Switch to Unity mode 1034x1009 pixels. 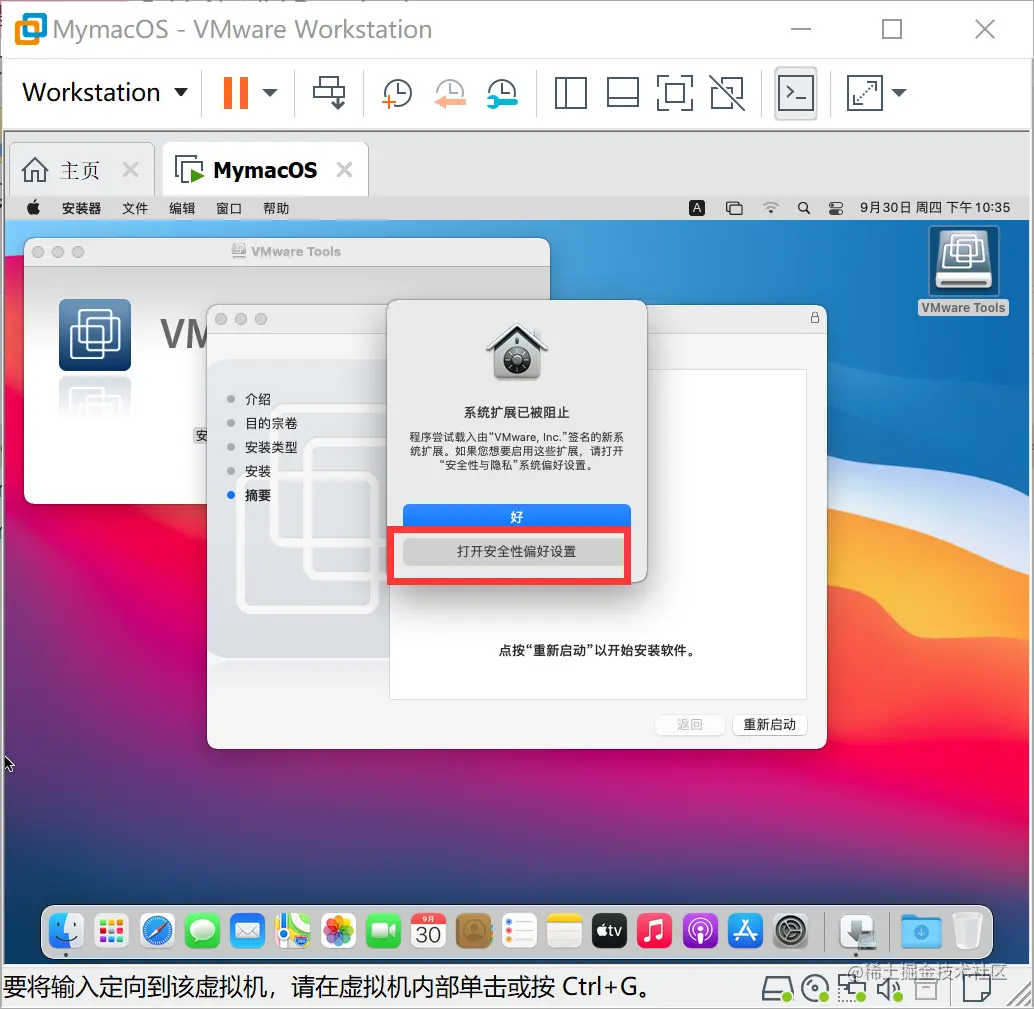pyautogui.click(x=727, y=93)
